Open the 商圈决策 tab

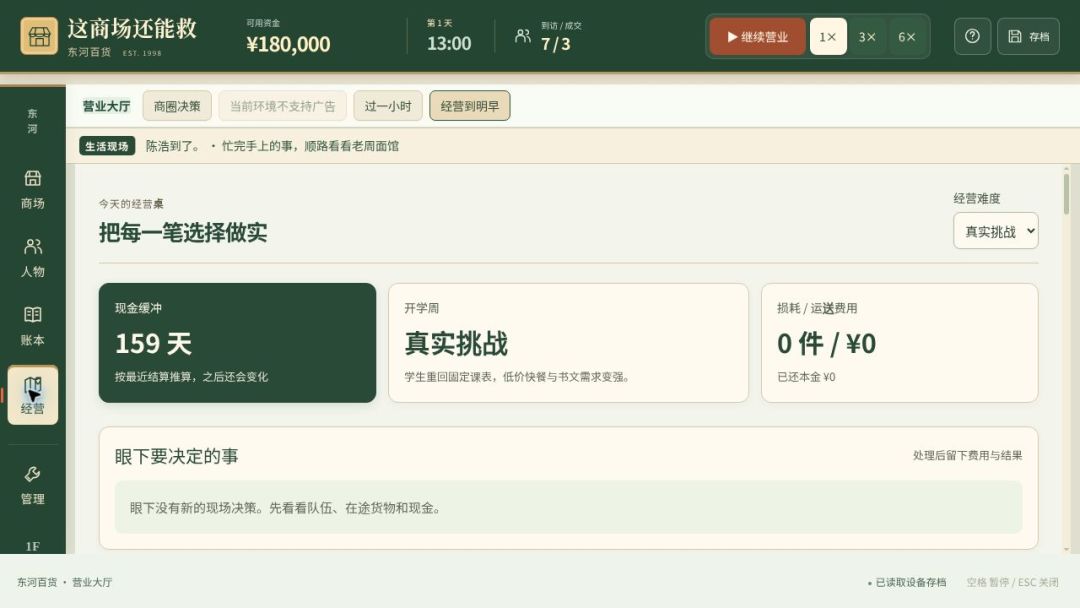click(177, 106)
